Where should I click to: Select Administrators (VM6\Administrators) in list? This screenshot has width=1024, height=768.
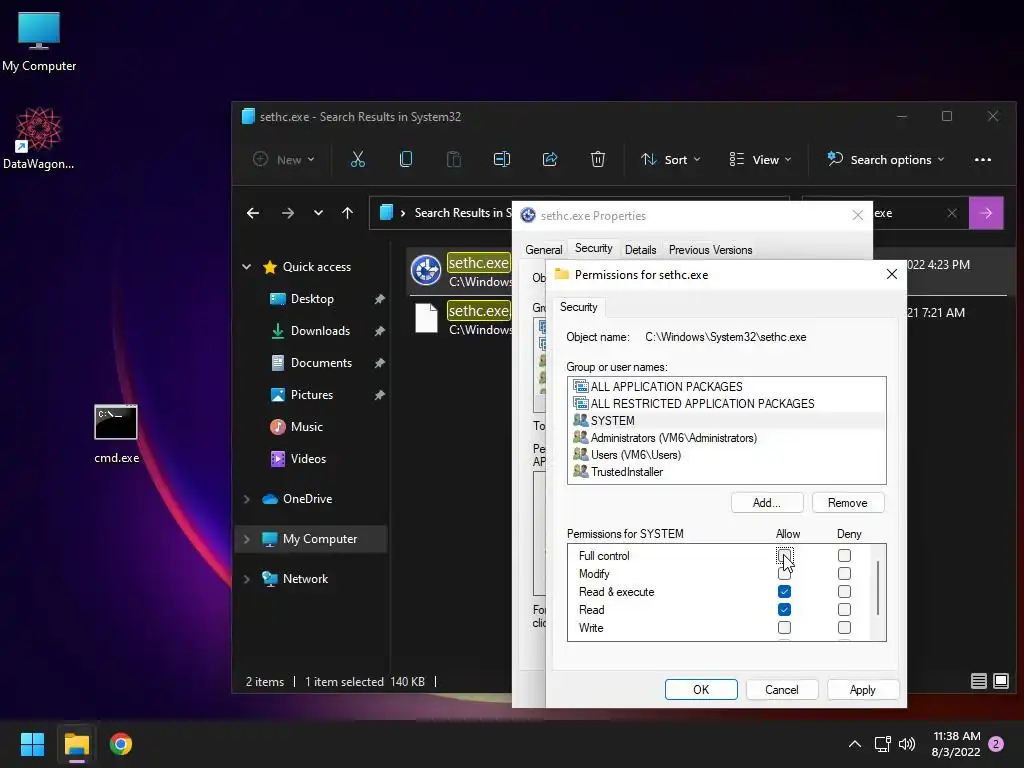[727, 438]
